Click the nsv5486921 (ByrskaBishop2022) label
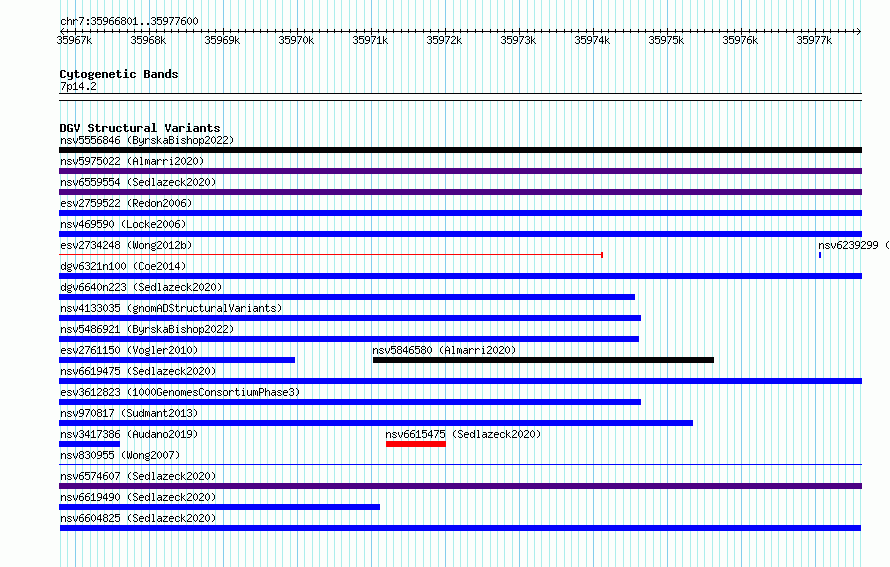The width and height of the screenshot is (890, 567). click(147, 329)
